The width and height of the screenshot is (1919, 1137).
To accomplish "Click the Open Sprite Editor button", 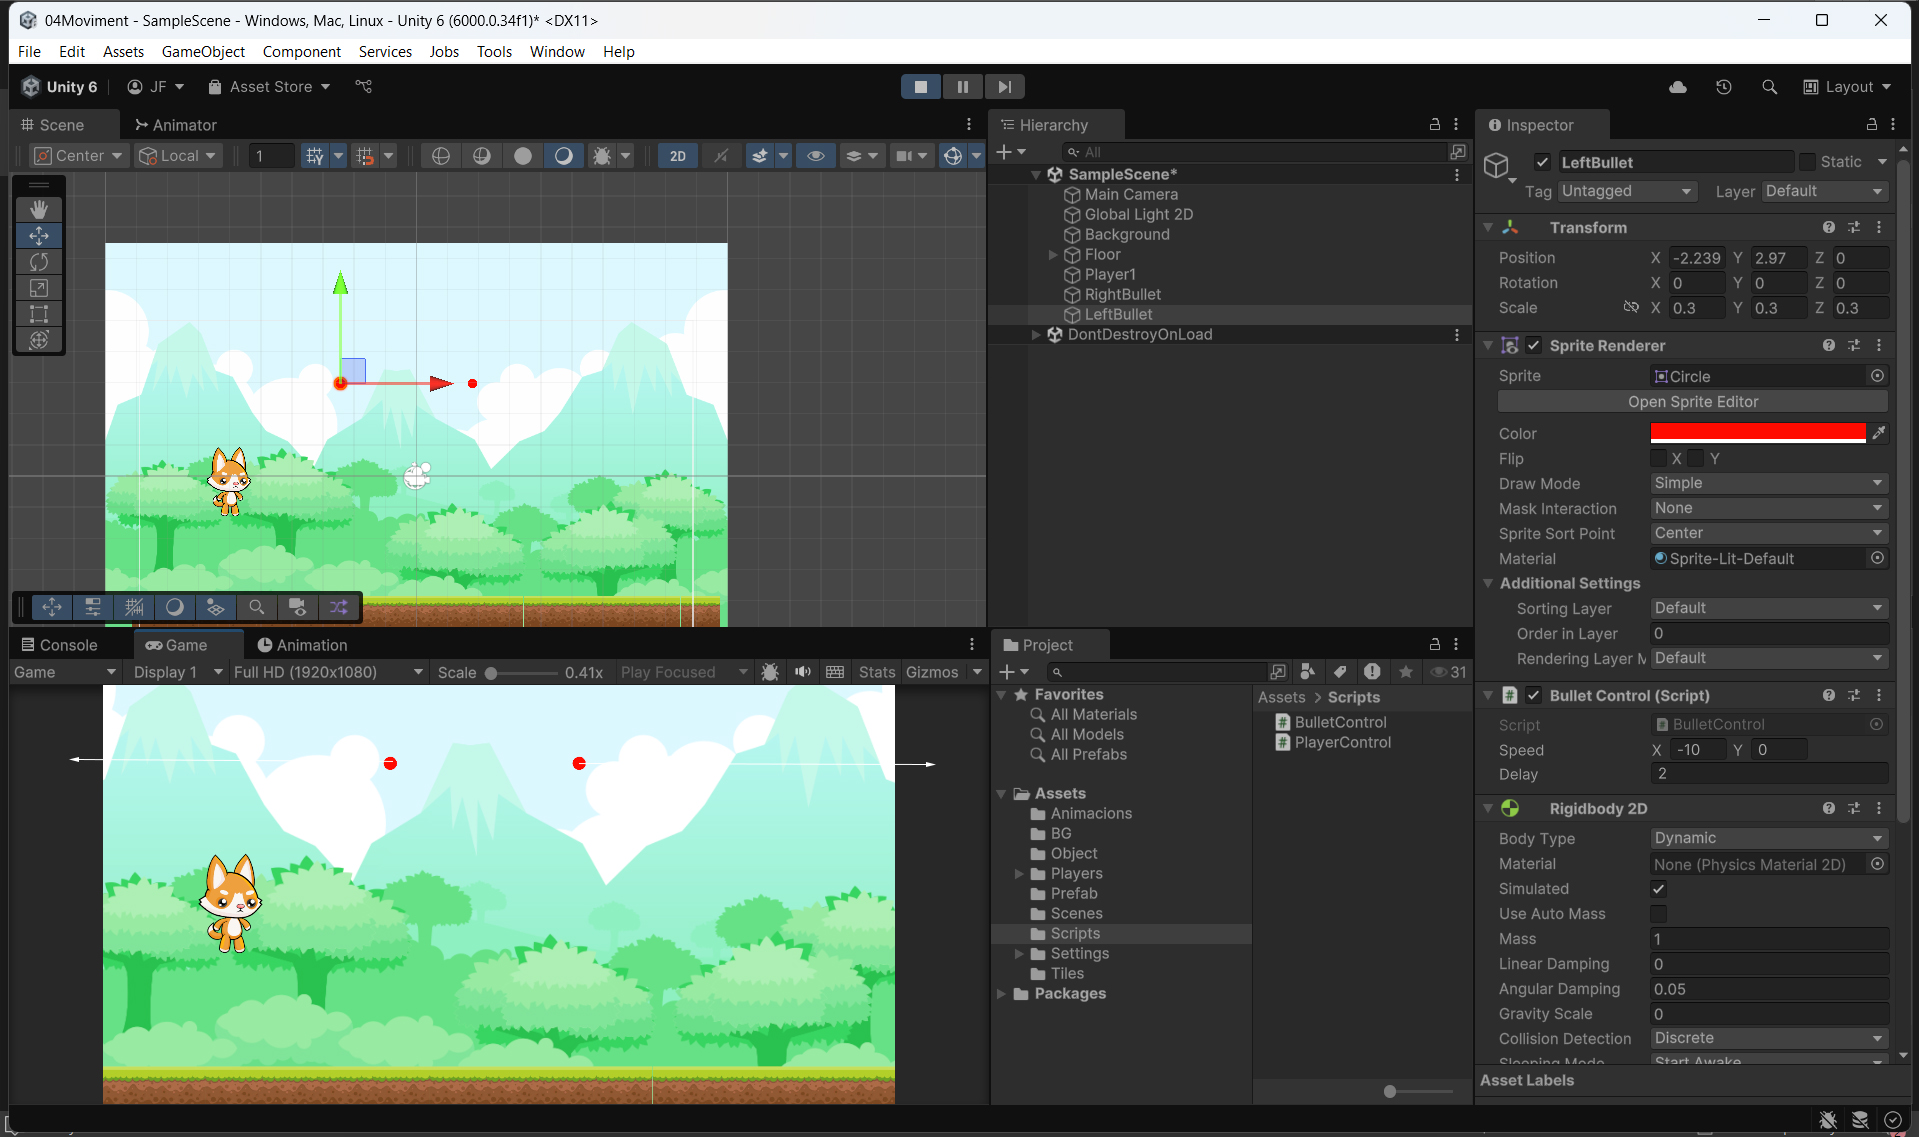I will (x=1692, y=402).
